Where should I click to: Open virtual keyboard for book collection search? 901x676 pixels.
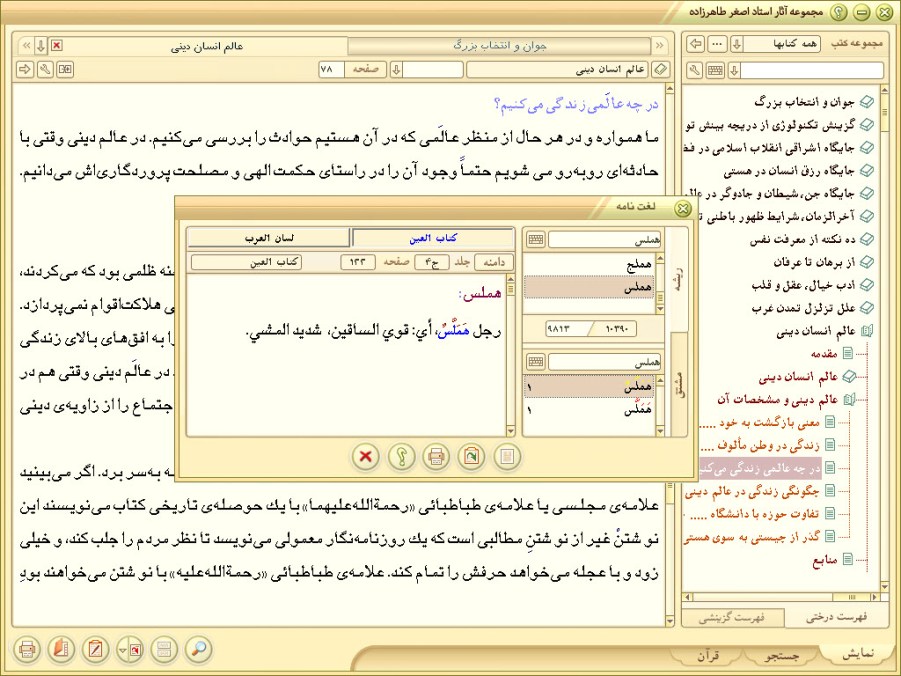point(715,70)
